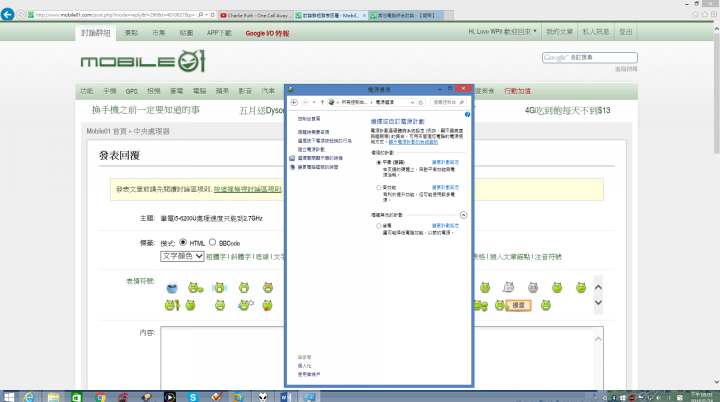Open the 市集 nav item
This screenshot has height=402, width=720.
(159, 33)
